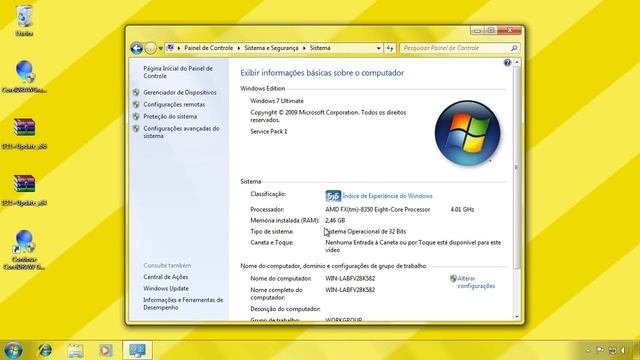The width and height of the screenshot is (640, 360).
Task: Click the refresh button beside the address bar
Action: (390, 48)
